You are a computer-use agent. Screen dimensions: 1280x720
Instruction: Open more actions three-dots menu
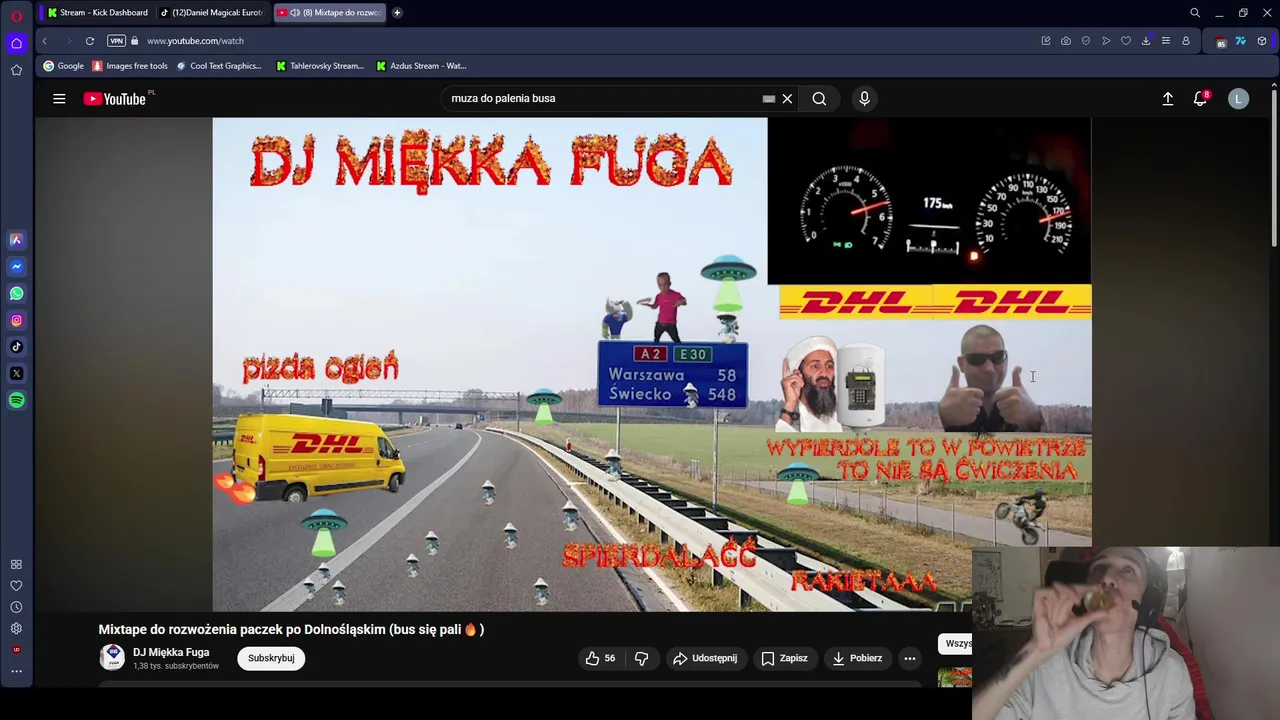point(910,658)
